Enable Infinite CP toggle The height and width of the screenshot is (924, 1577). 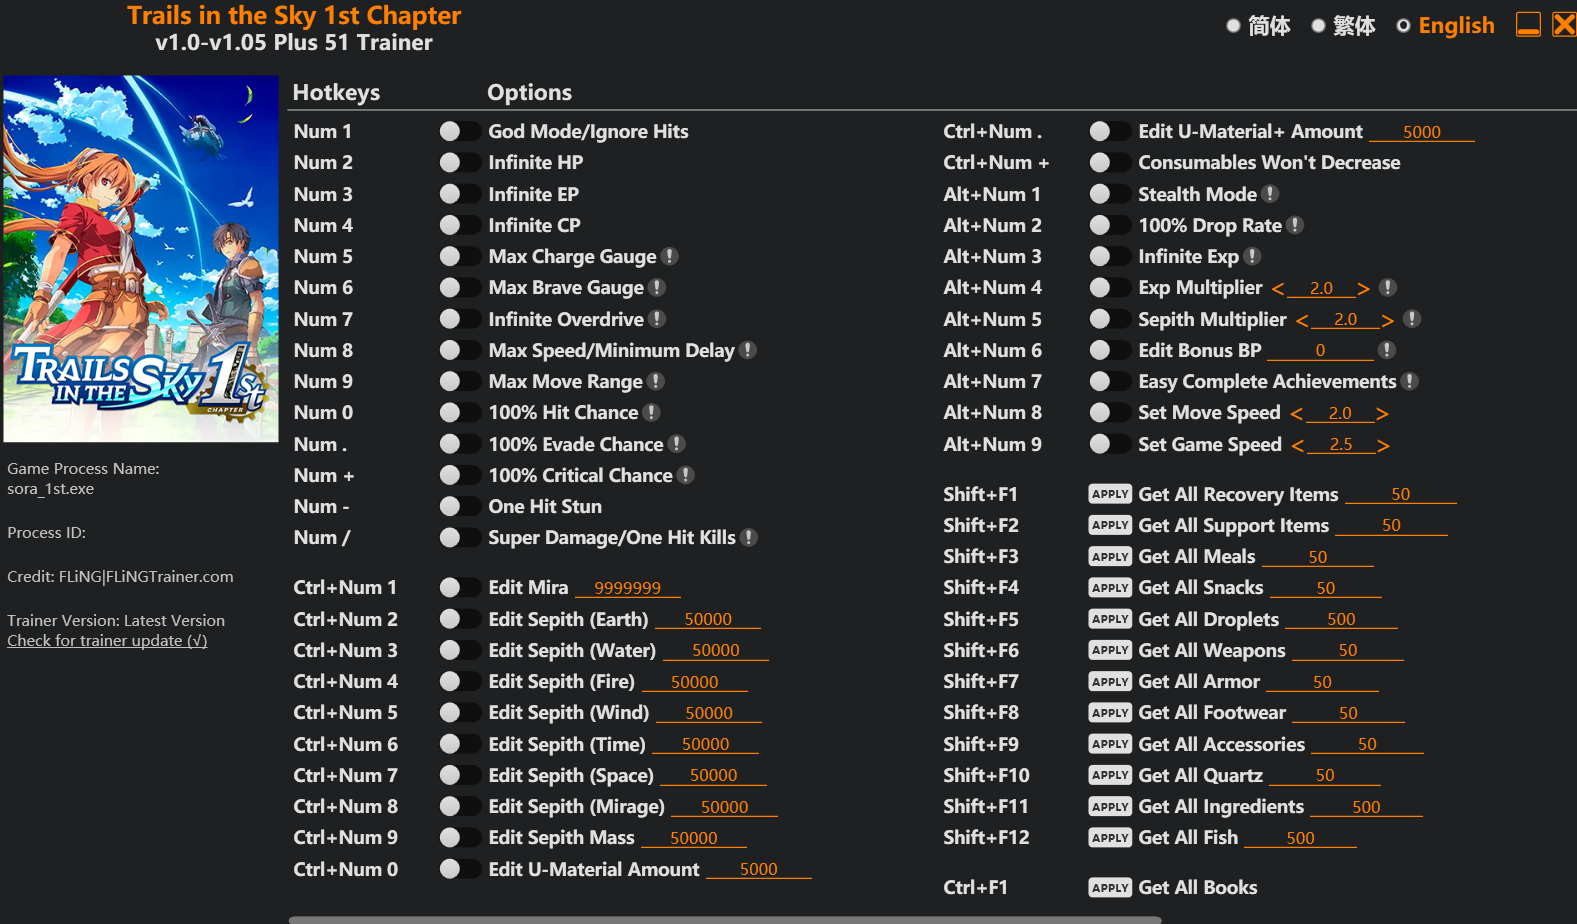460,225
